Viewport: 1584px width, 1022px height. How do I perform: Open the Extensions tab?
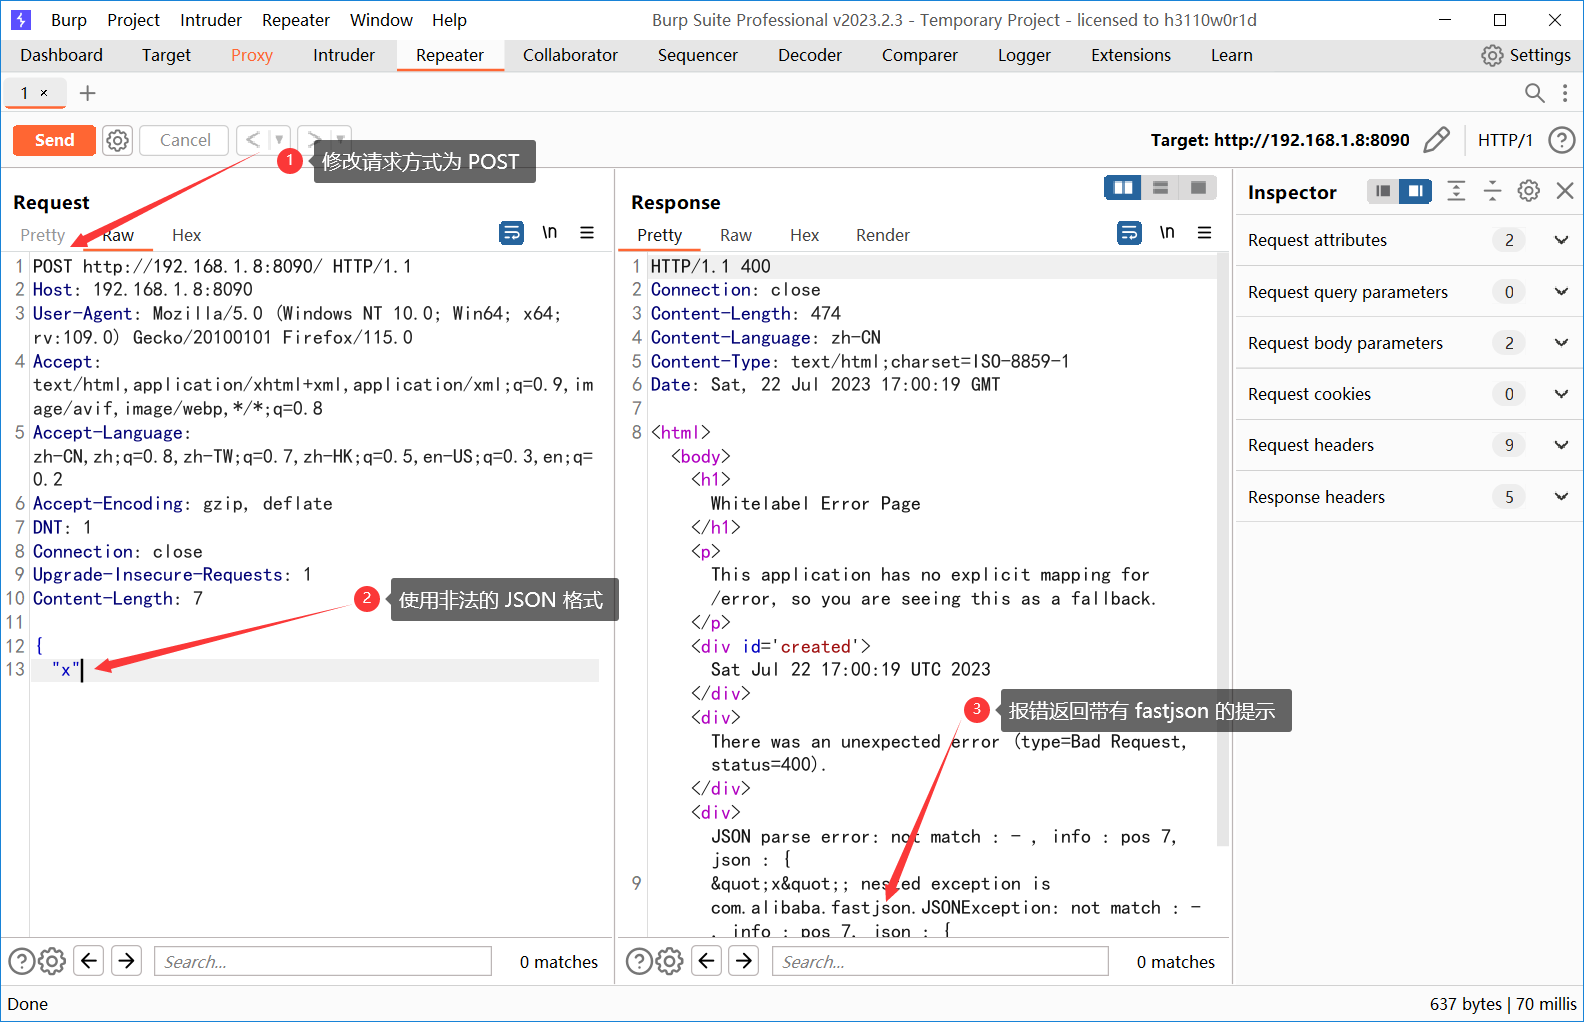1131,55
